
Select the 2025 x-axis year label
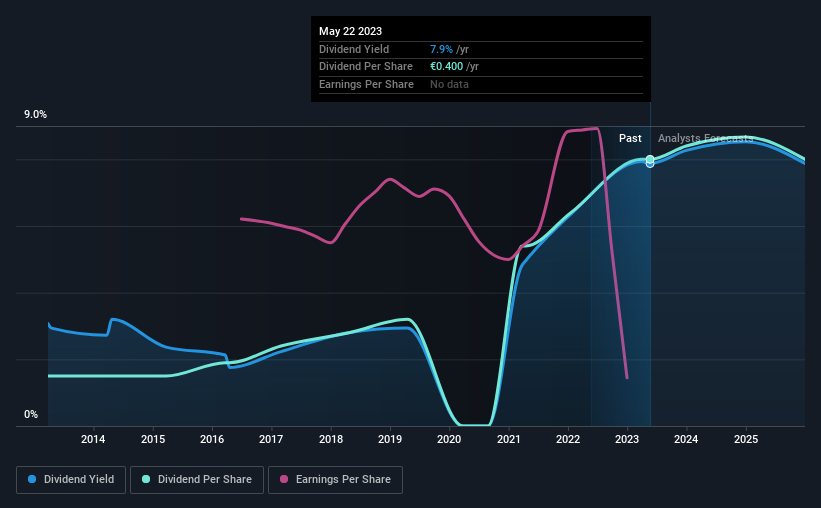746,439
